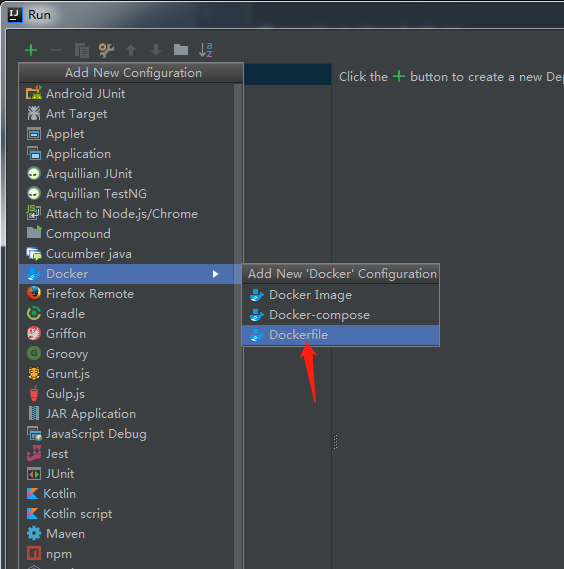564x569 pixels.
Task: Click the Copy Configuration toolbar icon
Action: pos(82,50)
